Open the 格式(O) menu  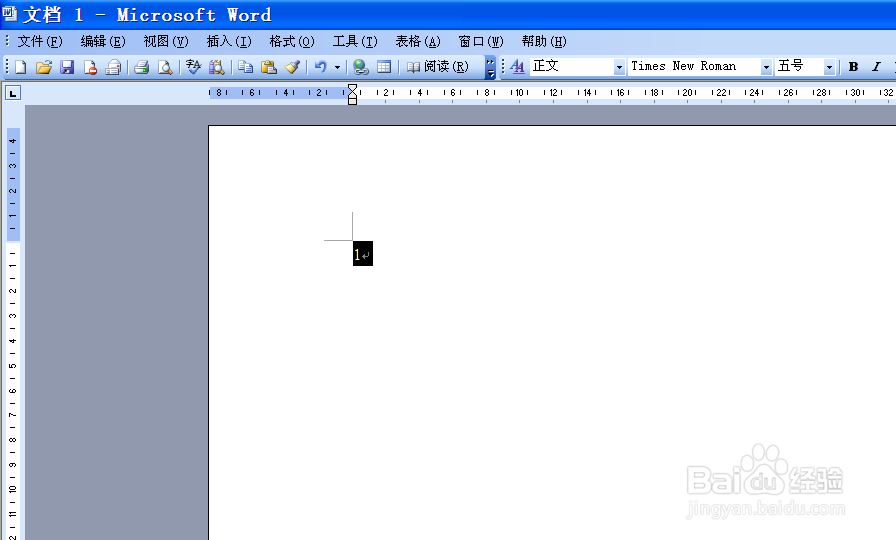(292, 42)
